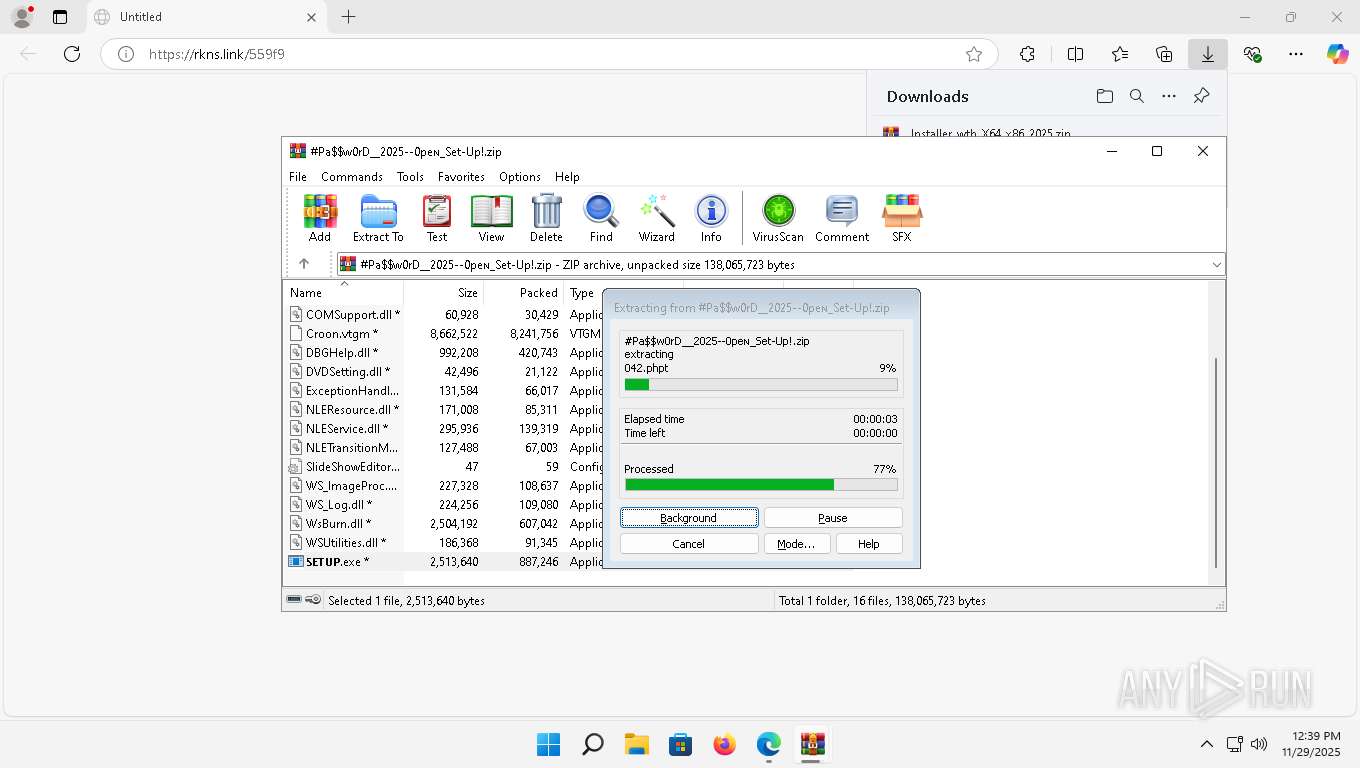Pin the Downloads panel

1202,96
